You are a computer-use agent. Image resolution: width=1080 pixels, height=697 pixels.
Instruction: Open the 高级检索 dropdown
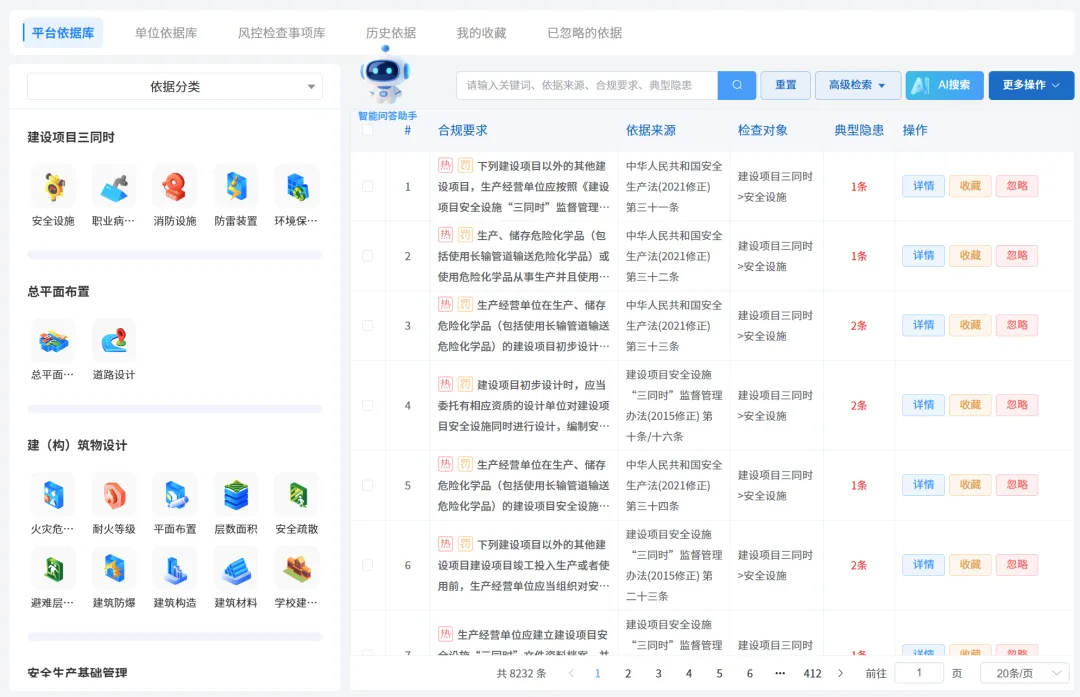[x=858, y=85]
